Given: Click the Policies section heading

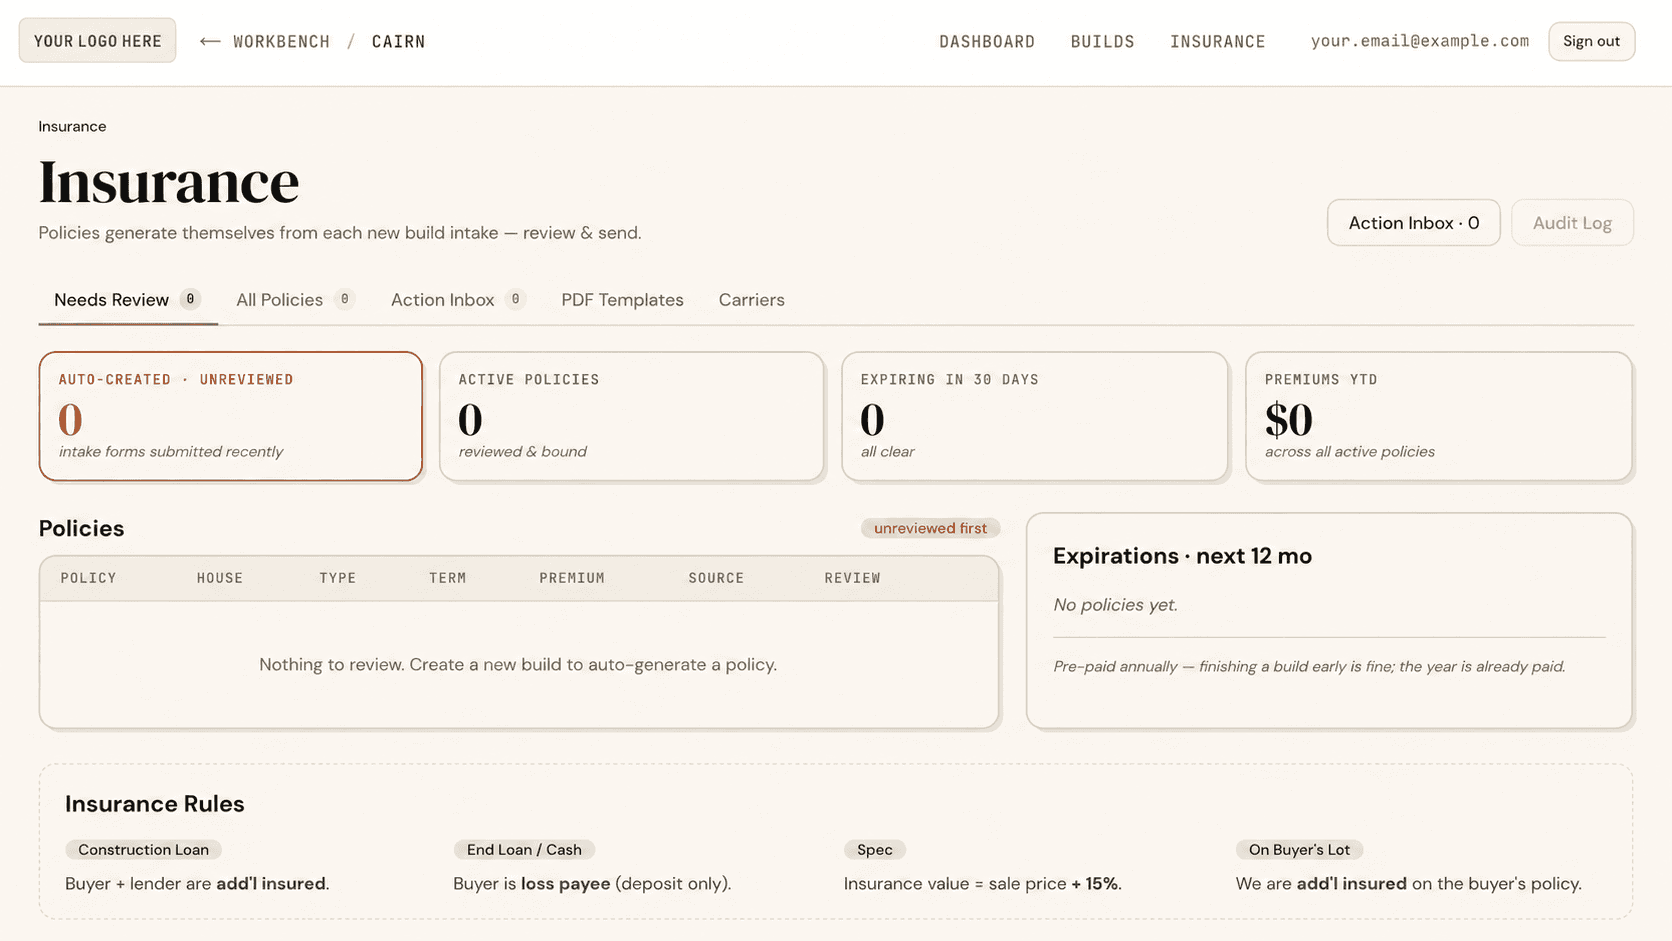Looking at the screenshot, I should [x=81, y=528].
